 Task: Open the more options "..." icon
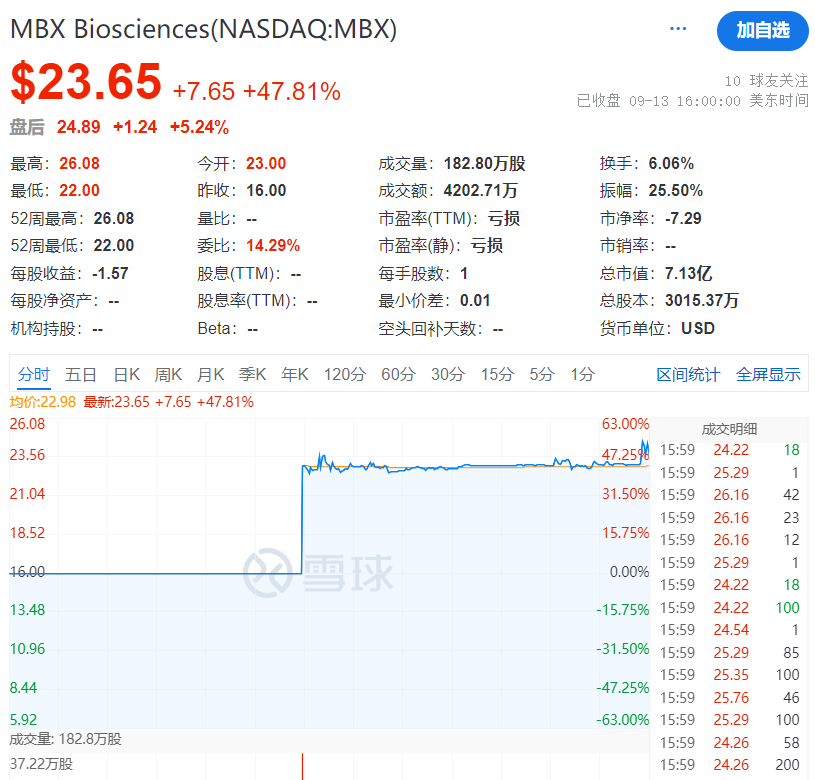pos(678,28)
